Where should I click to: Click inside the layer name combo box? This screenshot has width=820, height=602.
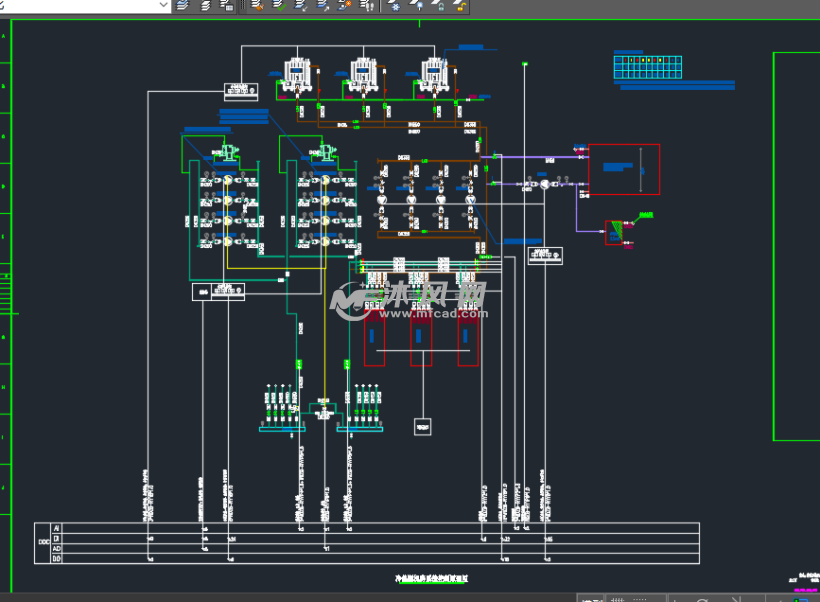click(x=78, y=5)
